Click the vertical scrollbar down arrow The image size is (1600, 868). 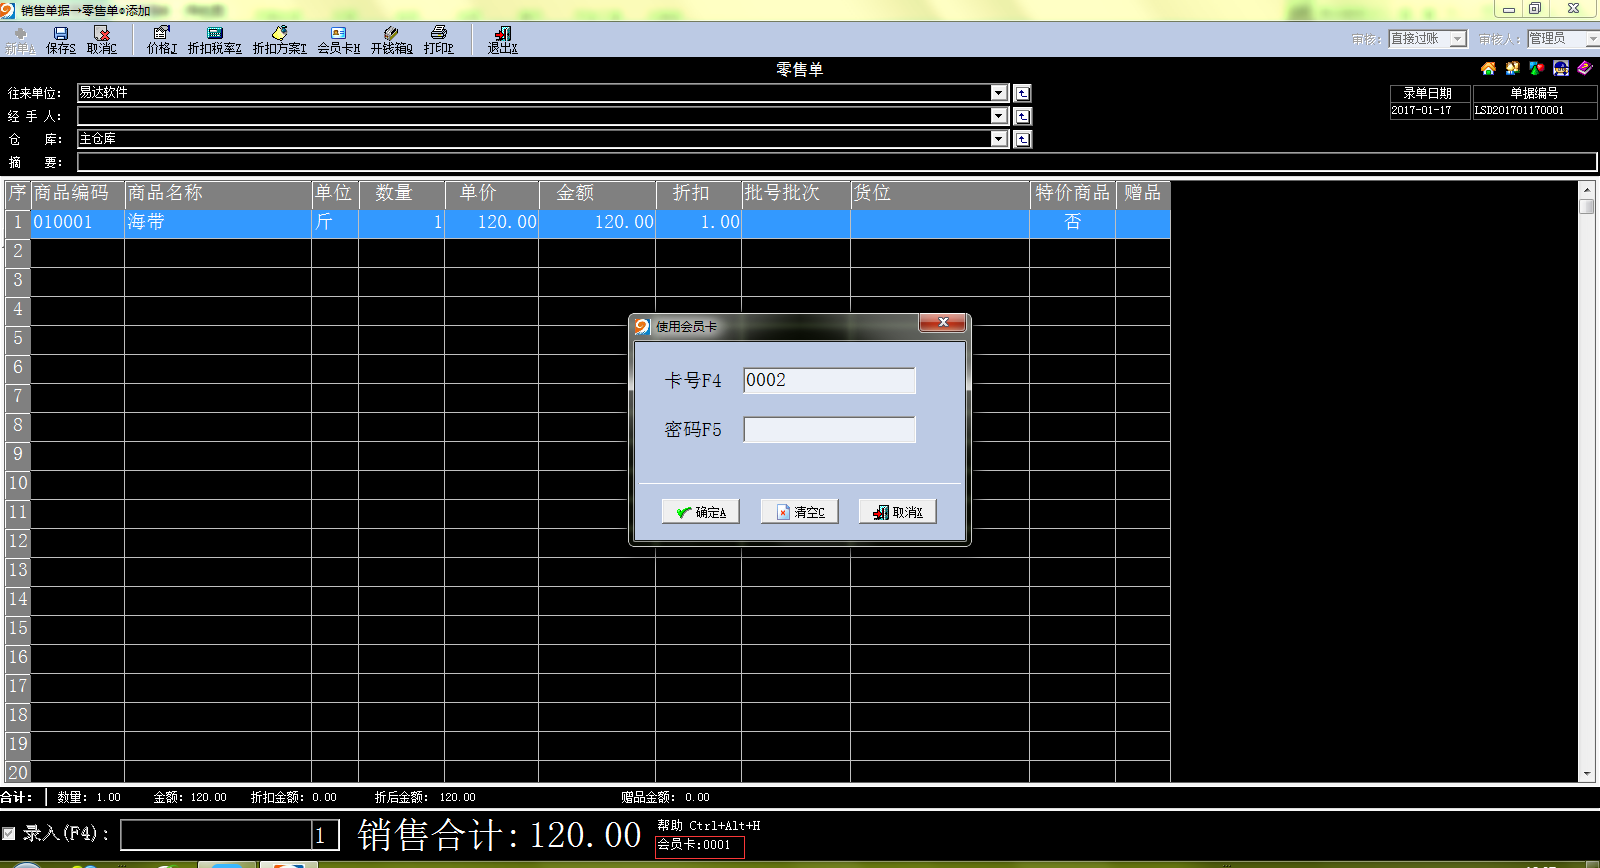tap(1586, 774)
